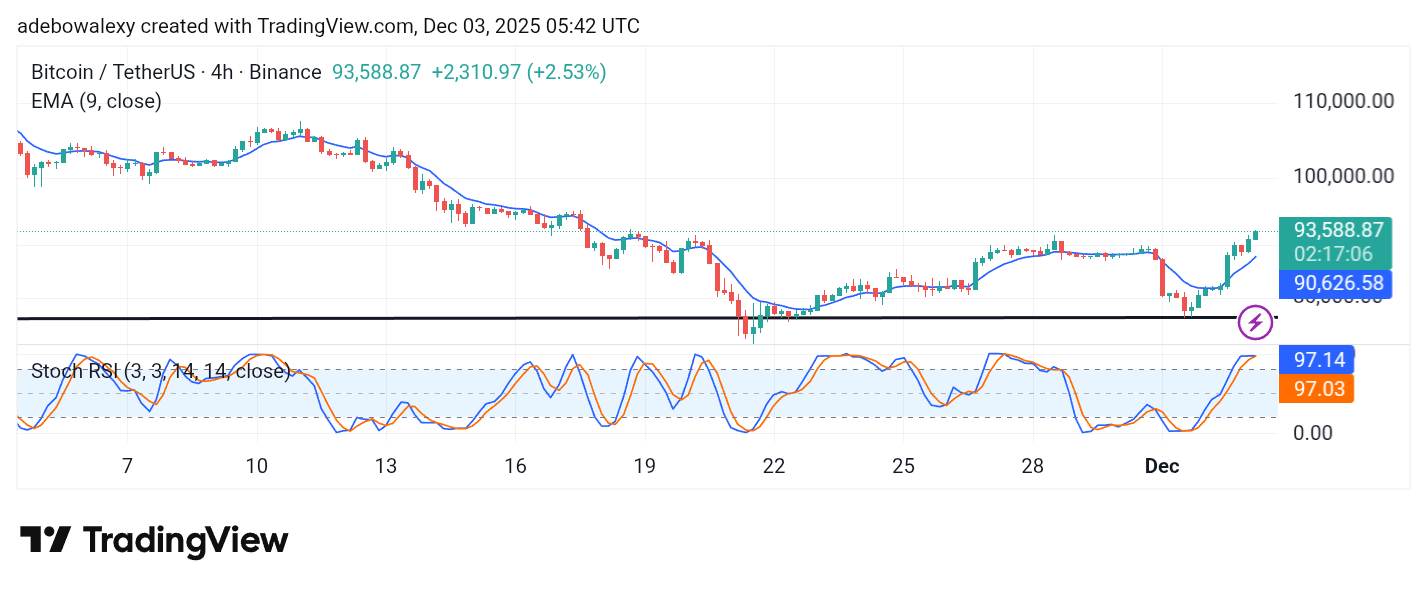This screenshot has width=1427, height=591.
Task: Click the 93,588.87 price in header
Action: pyautogui.click(x=376, y=72)
